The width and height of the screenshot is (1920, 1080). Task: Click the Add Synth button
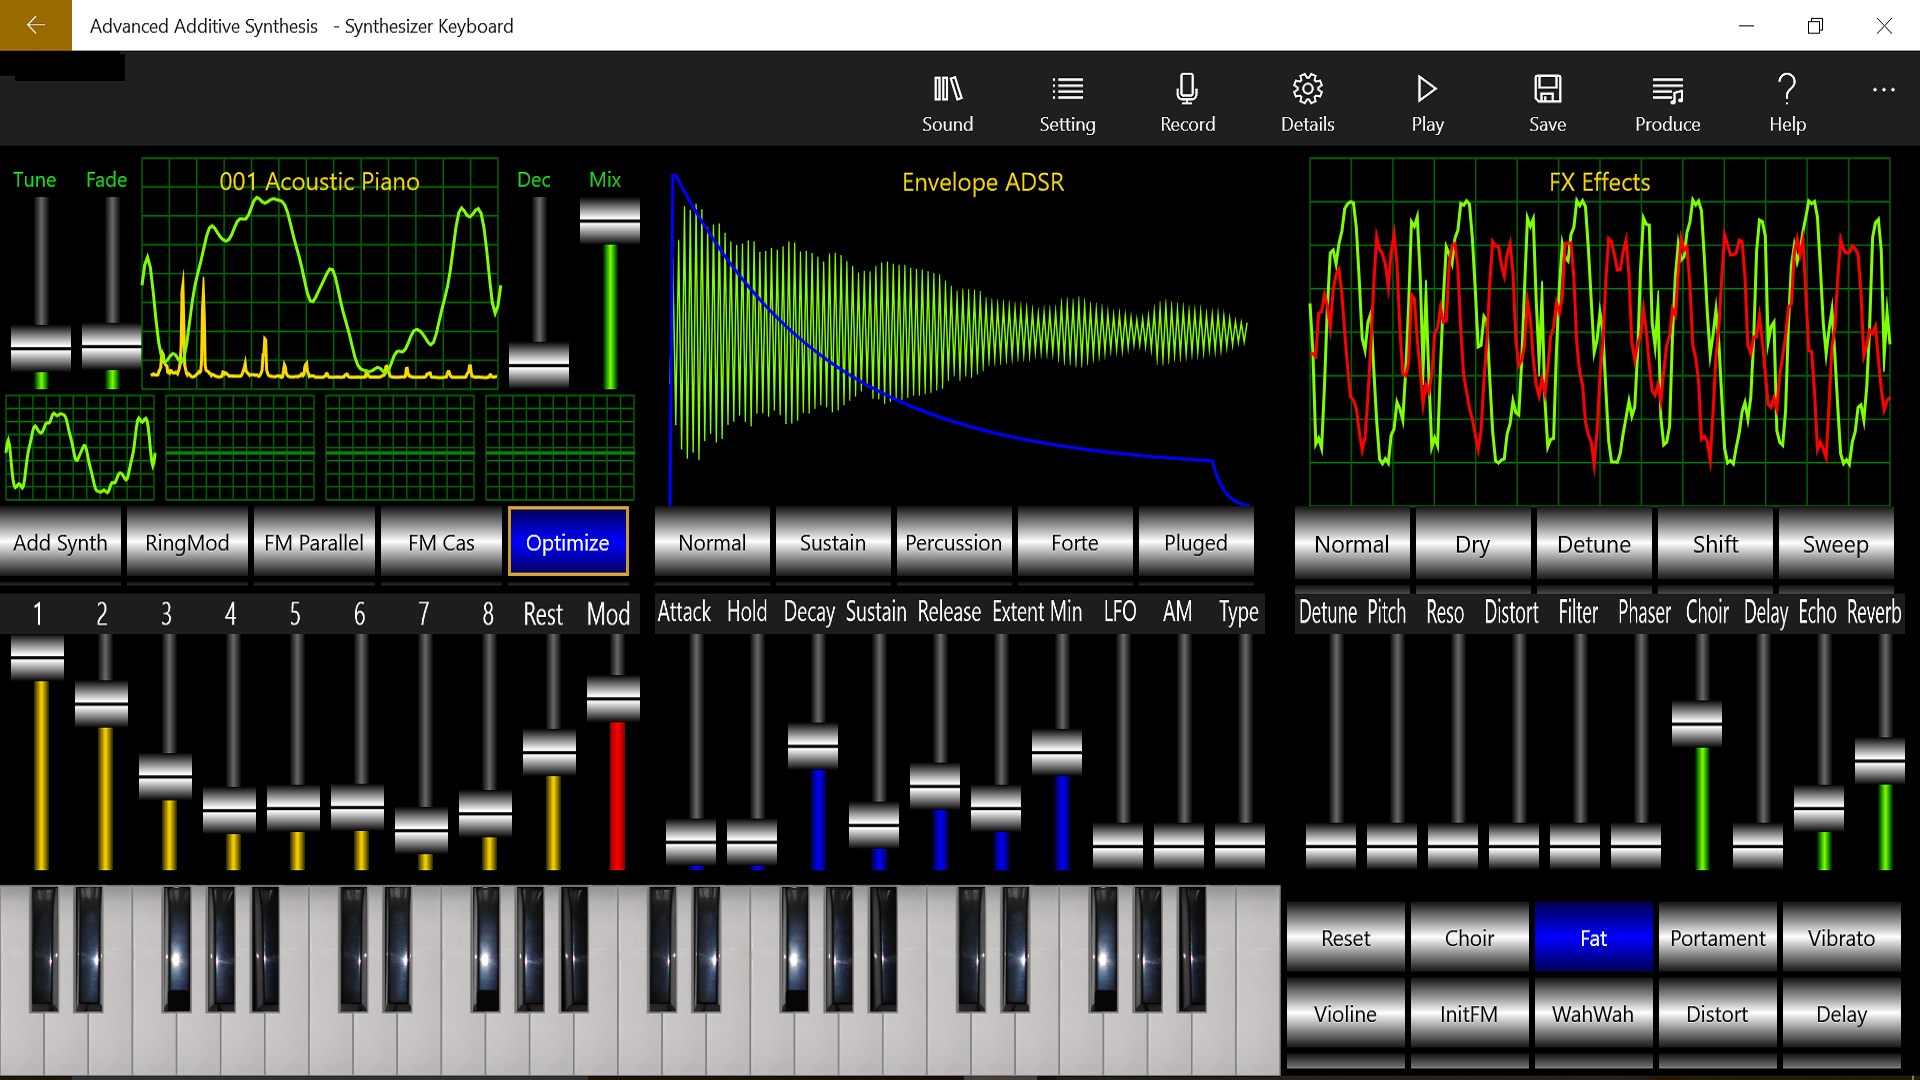tap(60, 543)
